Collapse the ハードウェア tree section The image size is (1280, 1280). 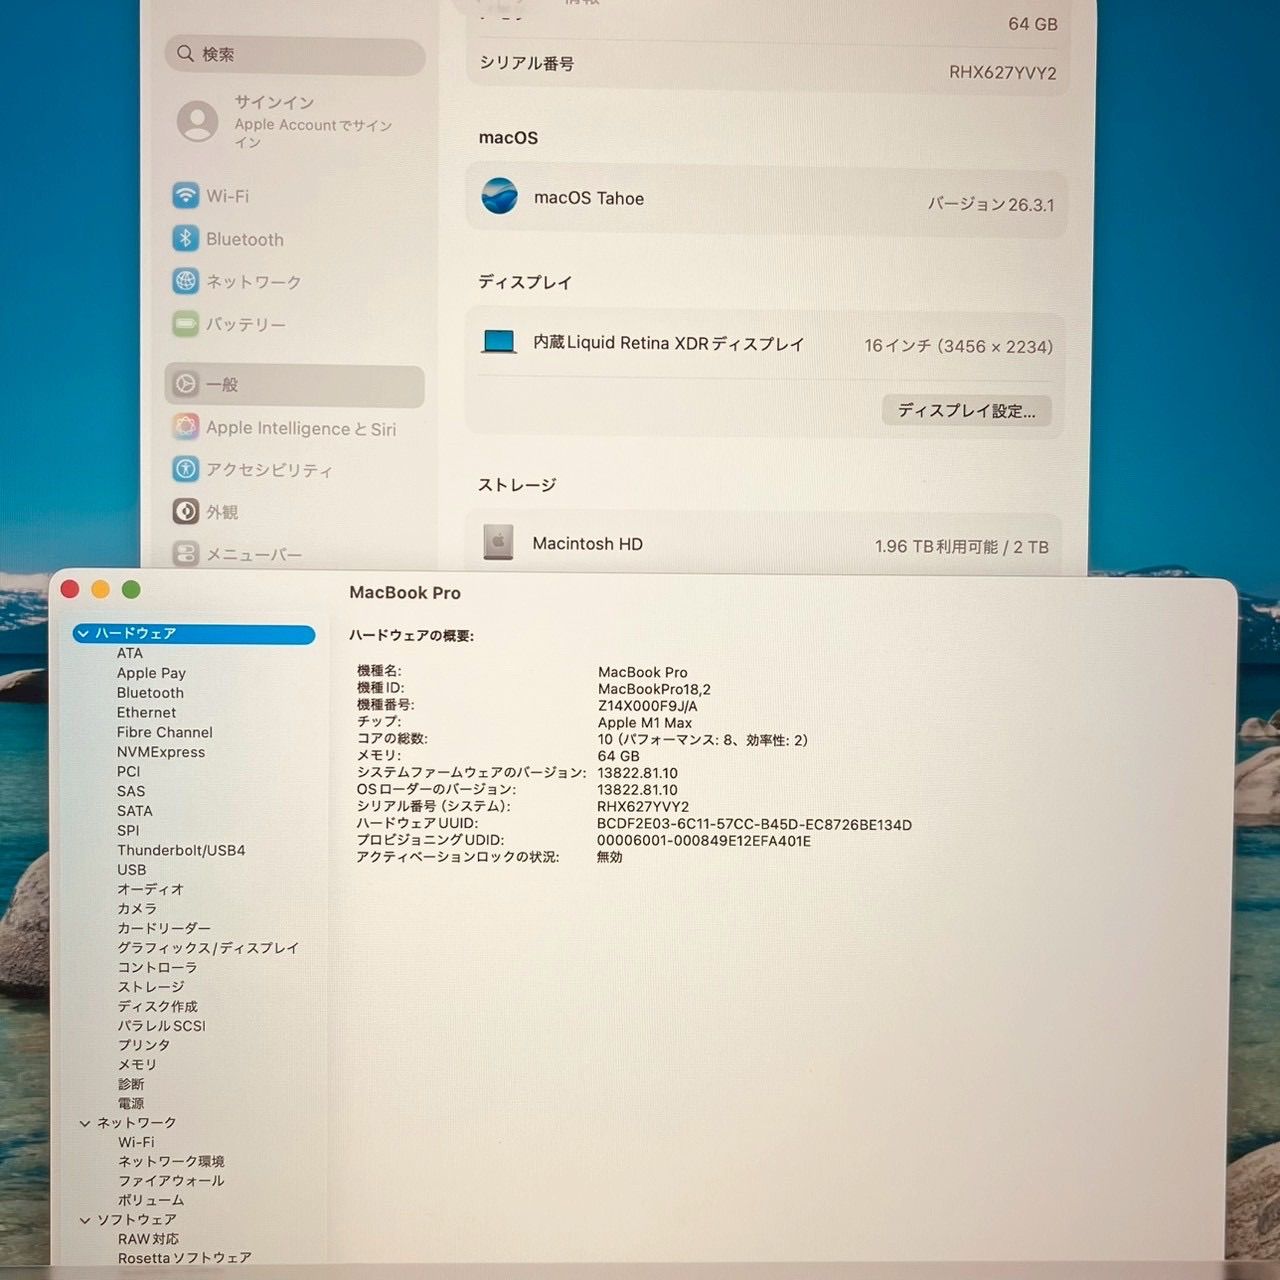84,633
